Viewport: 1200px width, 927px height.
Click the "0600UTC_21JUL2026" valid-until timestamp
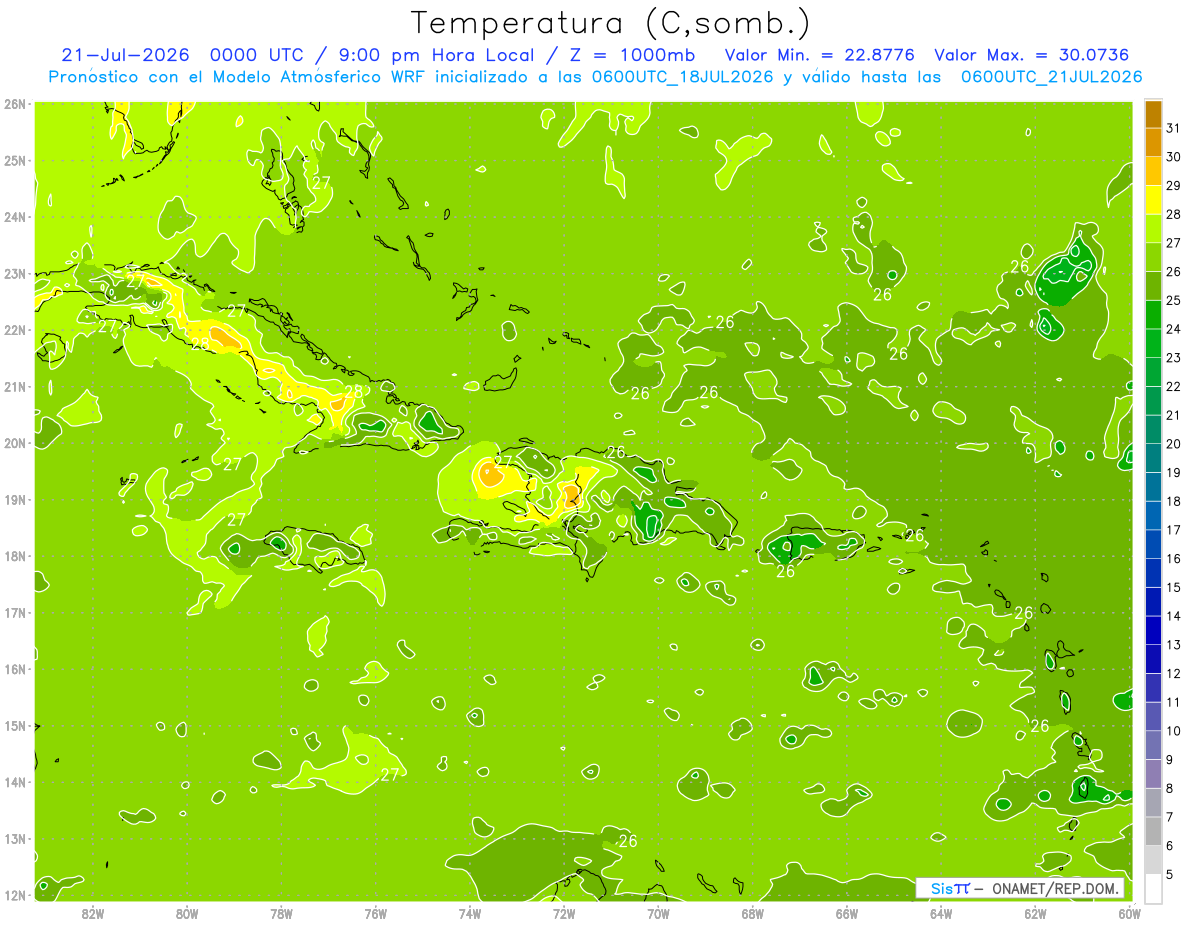tap(1051, 77)
